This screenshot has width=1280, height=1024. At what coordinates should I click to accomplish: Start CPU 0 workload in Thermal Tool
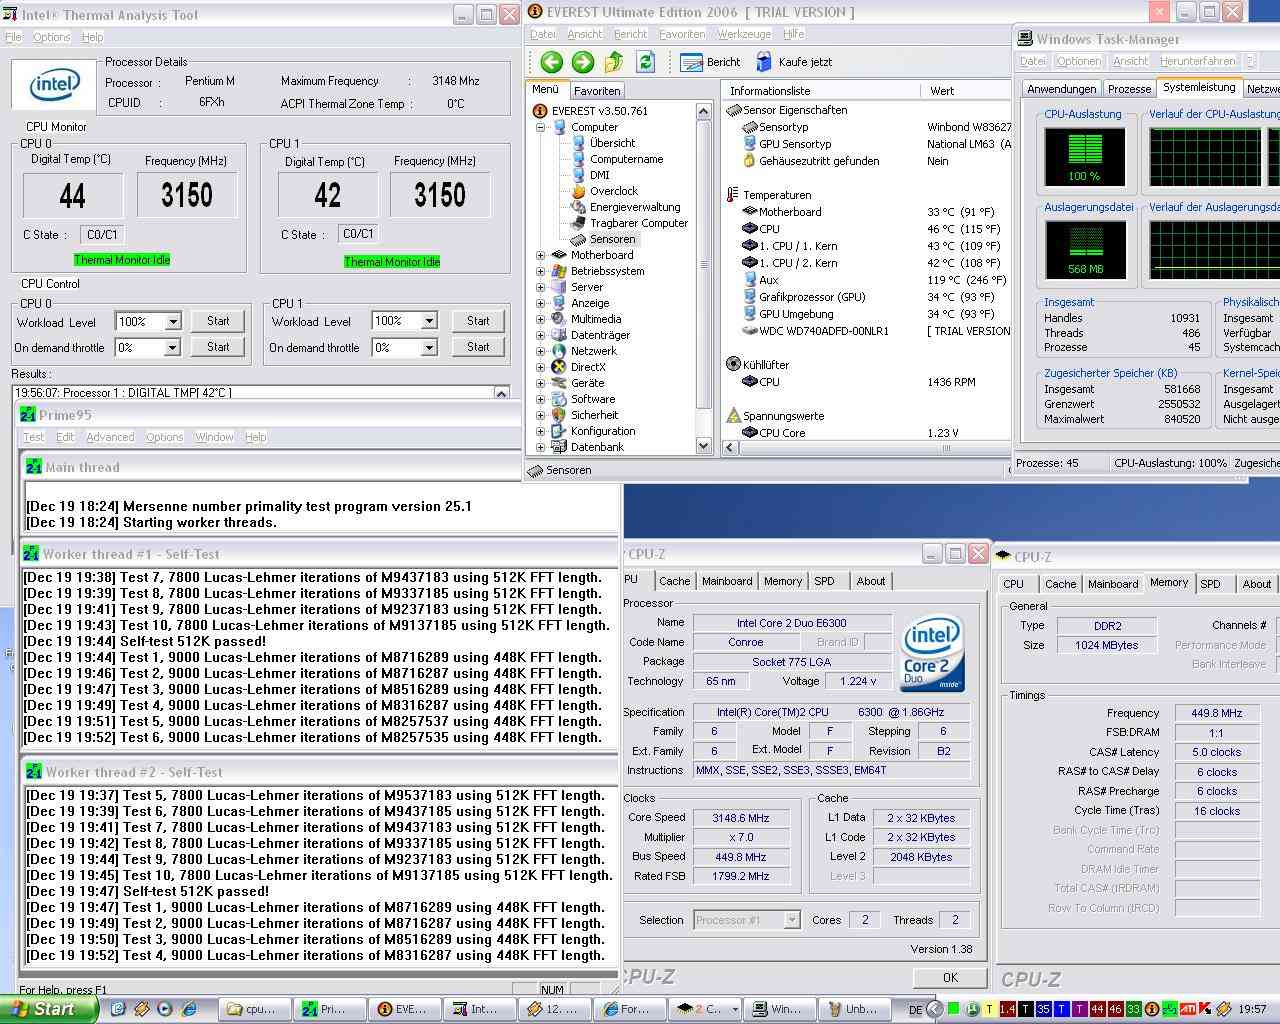218,321
